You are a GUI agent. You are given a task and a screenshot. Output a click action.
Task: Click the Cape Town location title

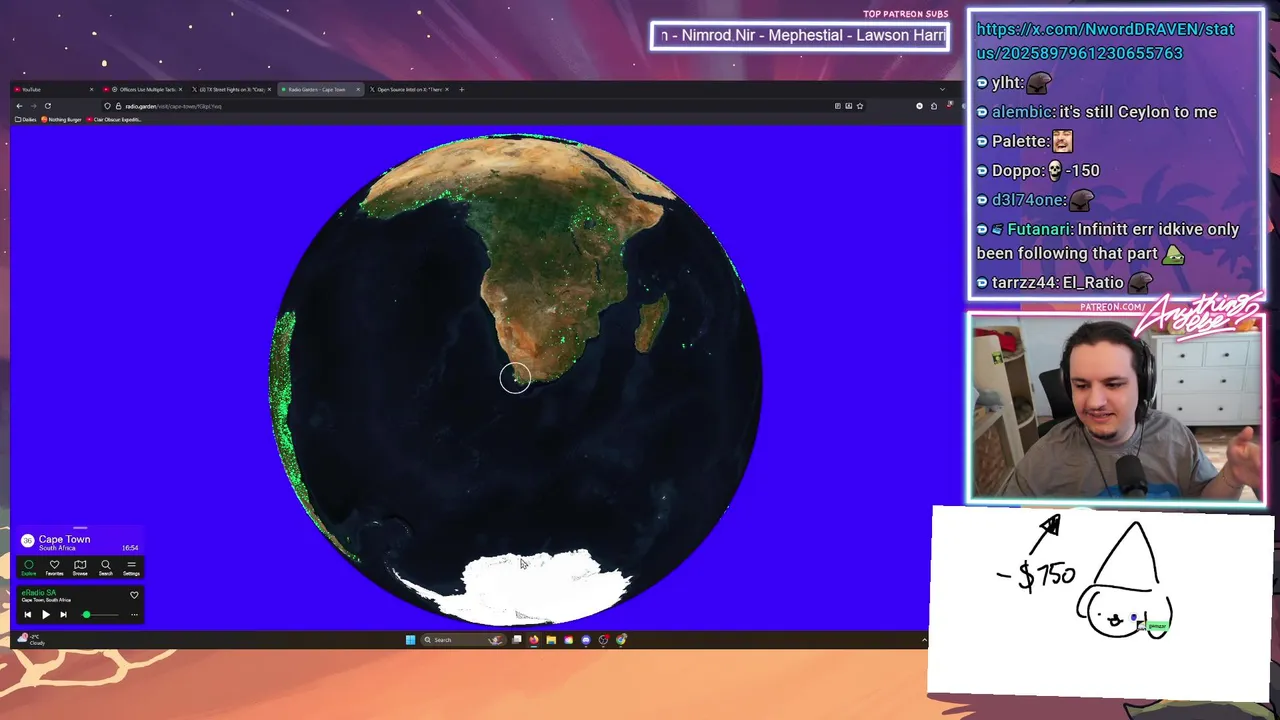click(x=64, y=539)
